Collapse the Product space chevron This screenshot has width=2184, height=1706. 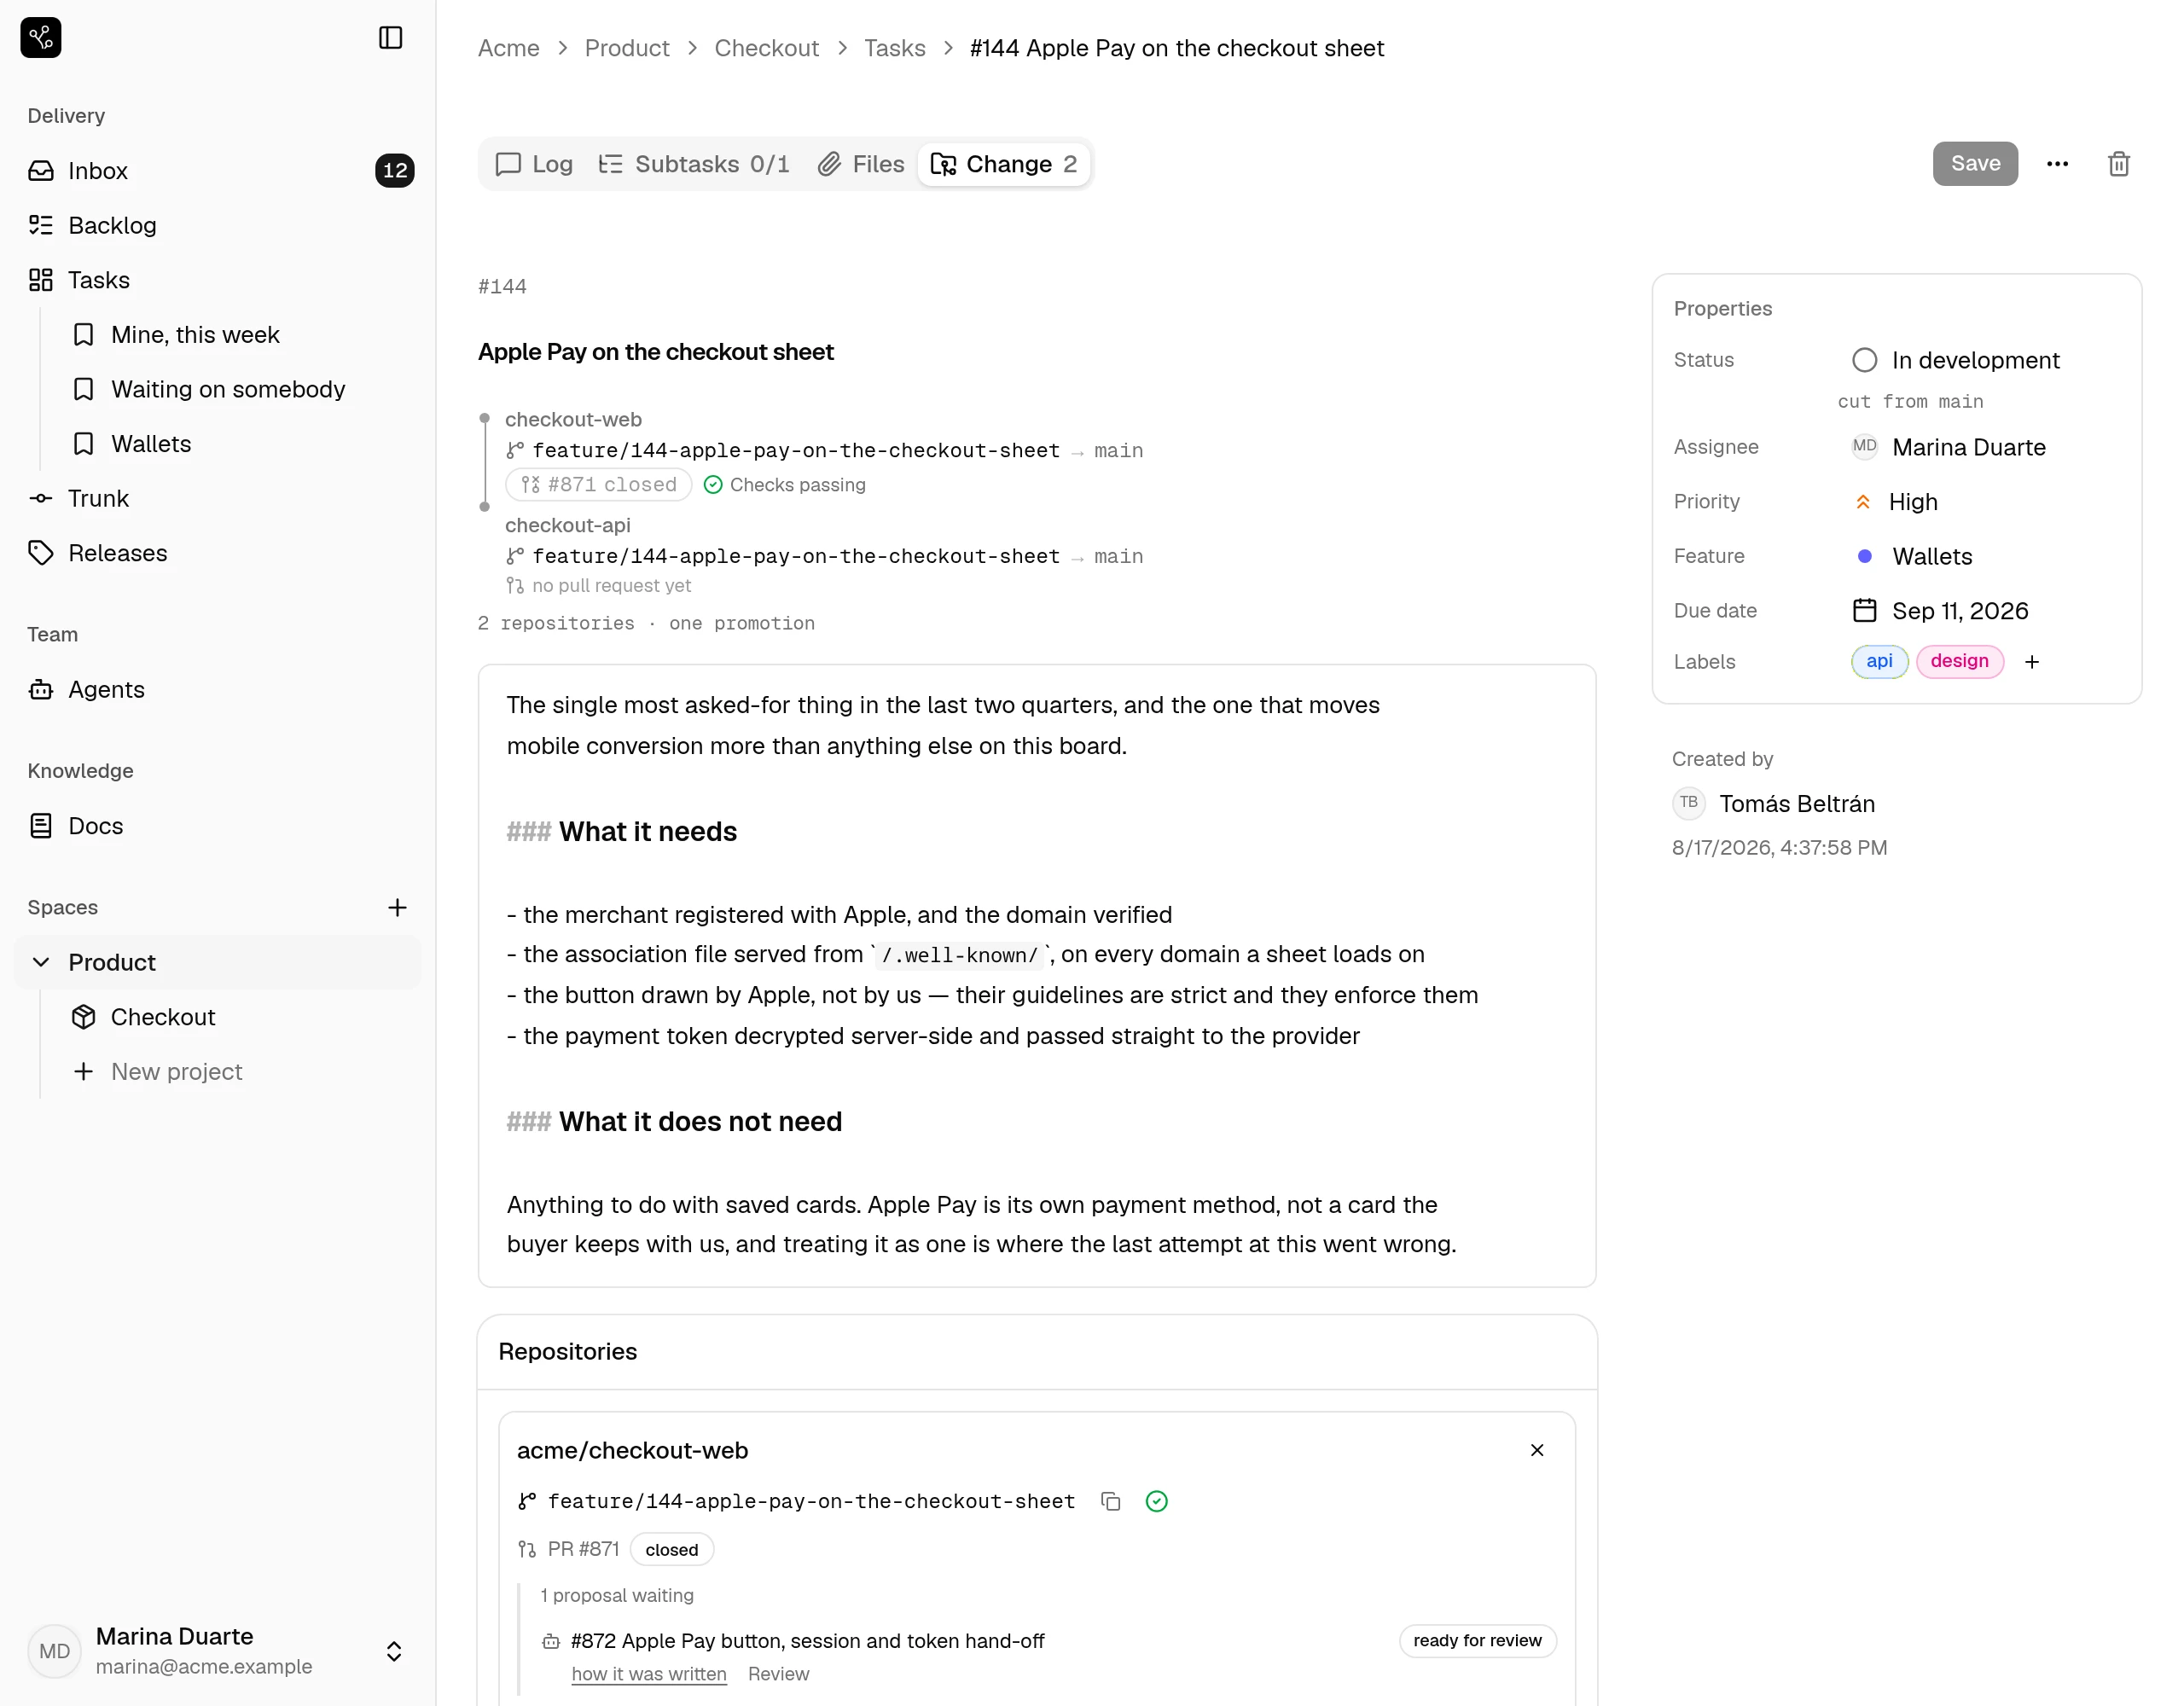41,962
